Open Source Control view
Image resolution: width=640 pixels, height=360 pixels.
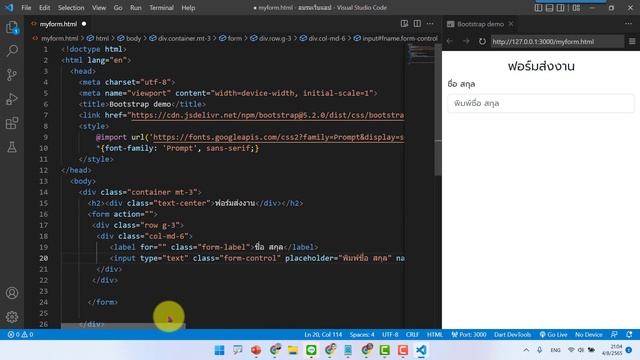[12, 75]
